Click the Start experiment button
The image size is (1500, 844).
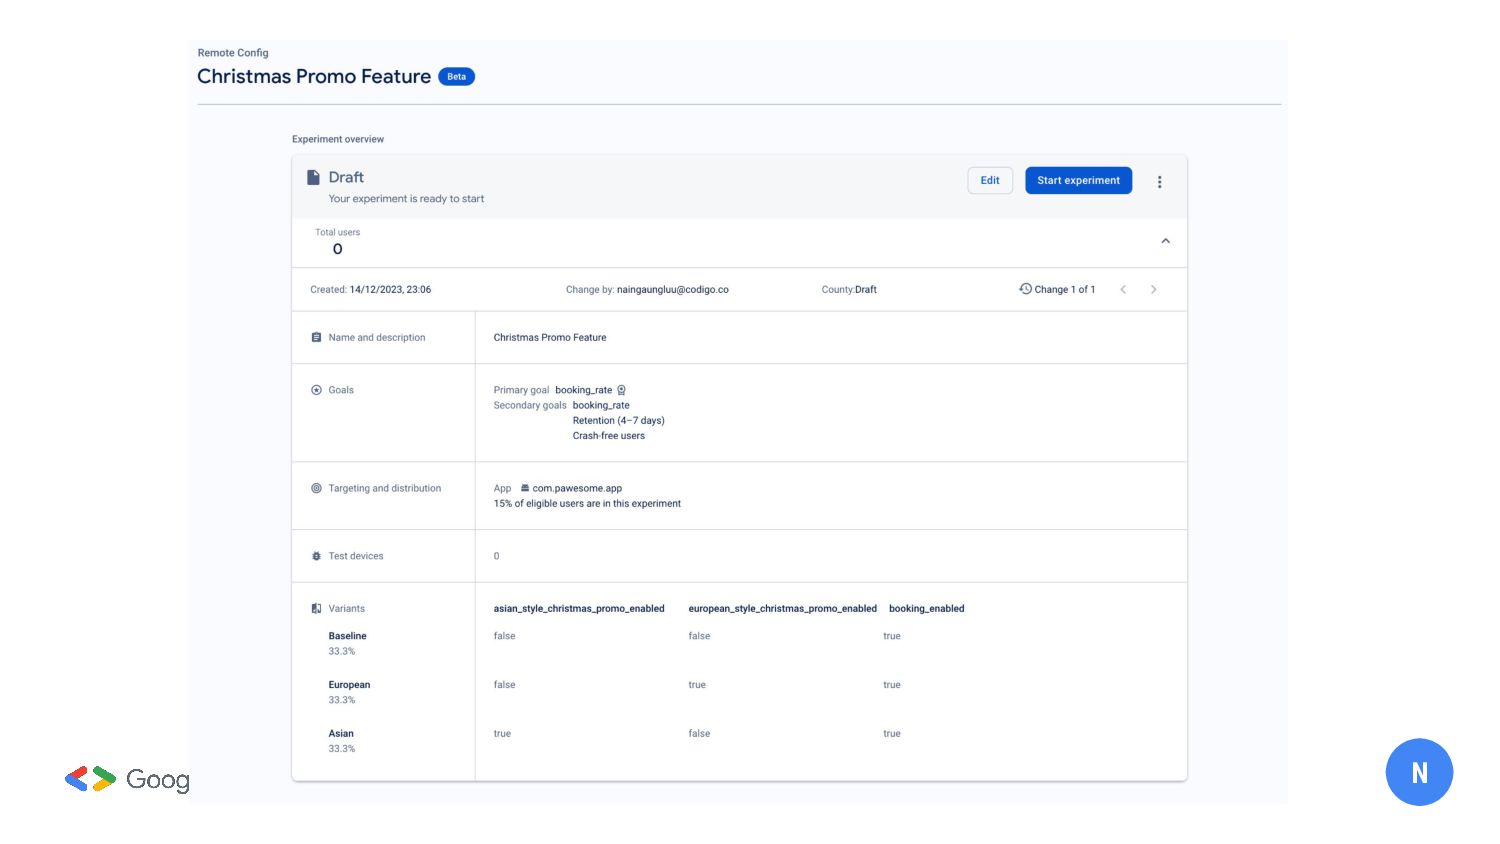[x=1078, y=181]
